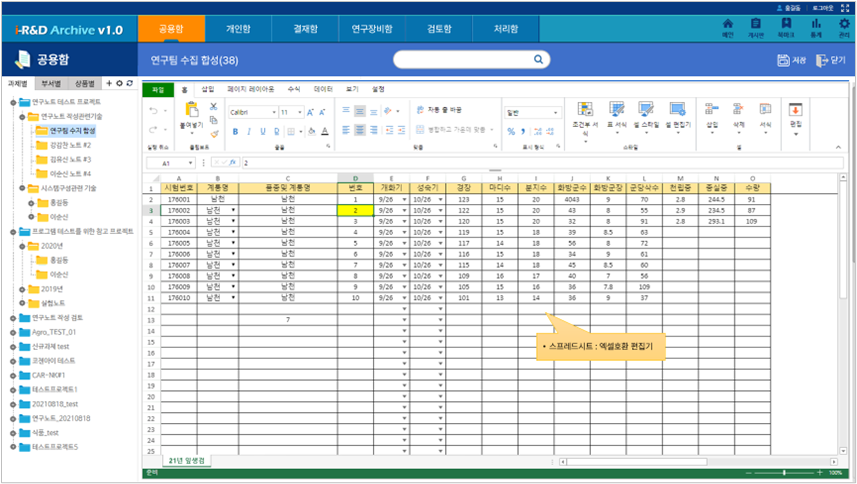Open the A1 name box dropdown
Image resolution: width=857 pixels, height=484 pixels.
click(191, 163)
